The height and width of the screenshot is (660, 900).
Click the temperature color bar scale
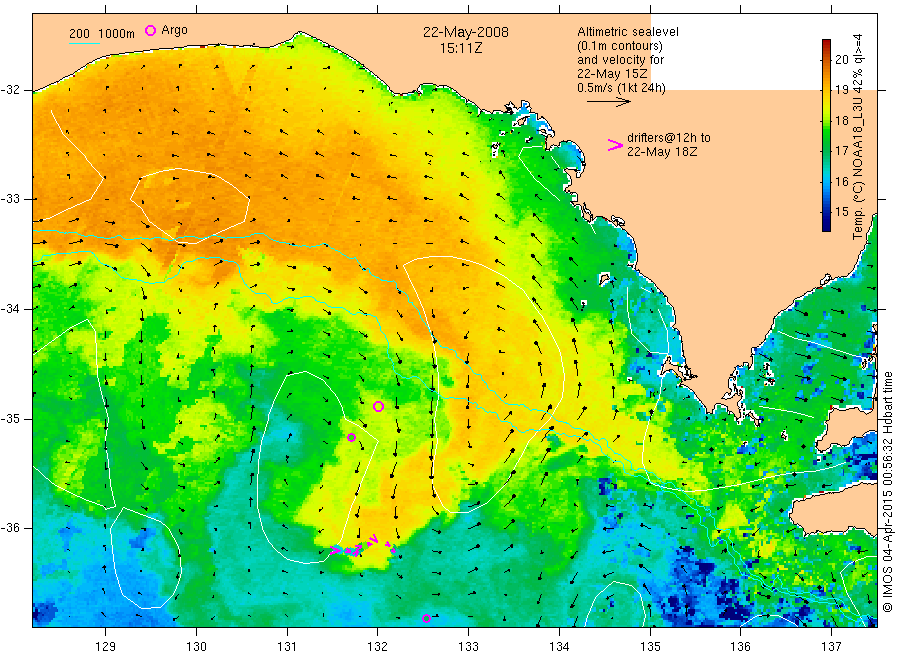coord(827,135)
